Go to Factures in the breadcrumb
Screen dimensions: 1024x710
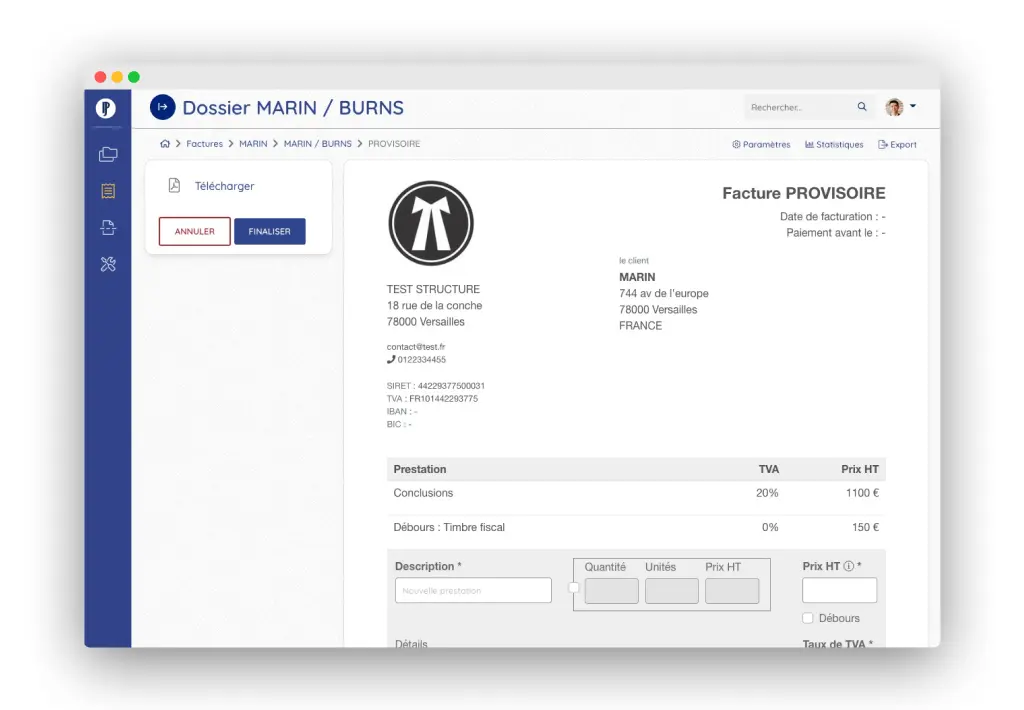[x=204, y=144]
